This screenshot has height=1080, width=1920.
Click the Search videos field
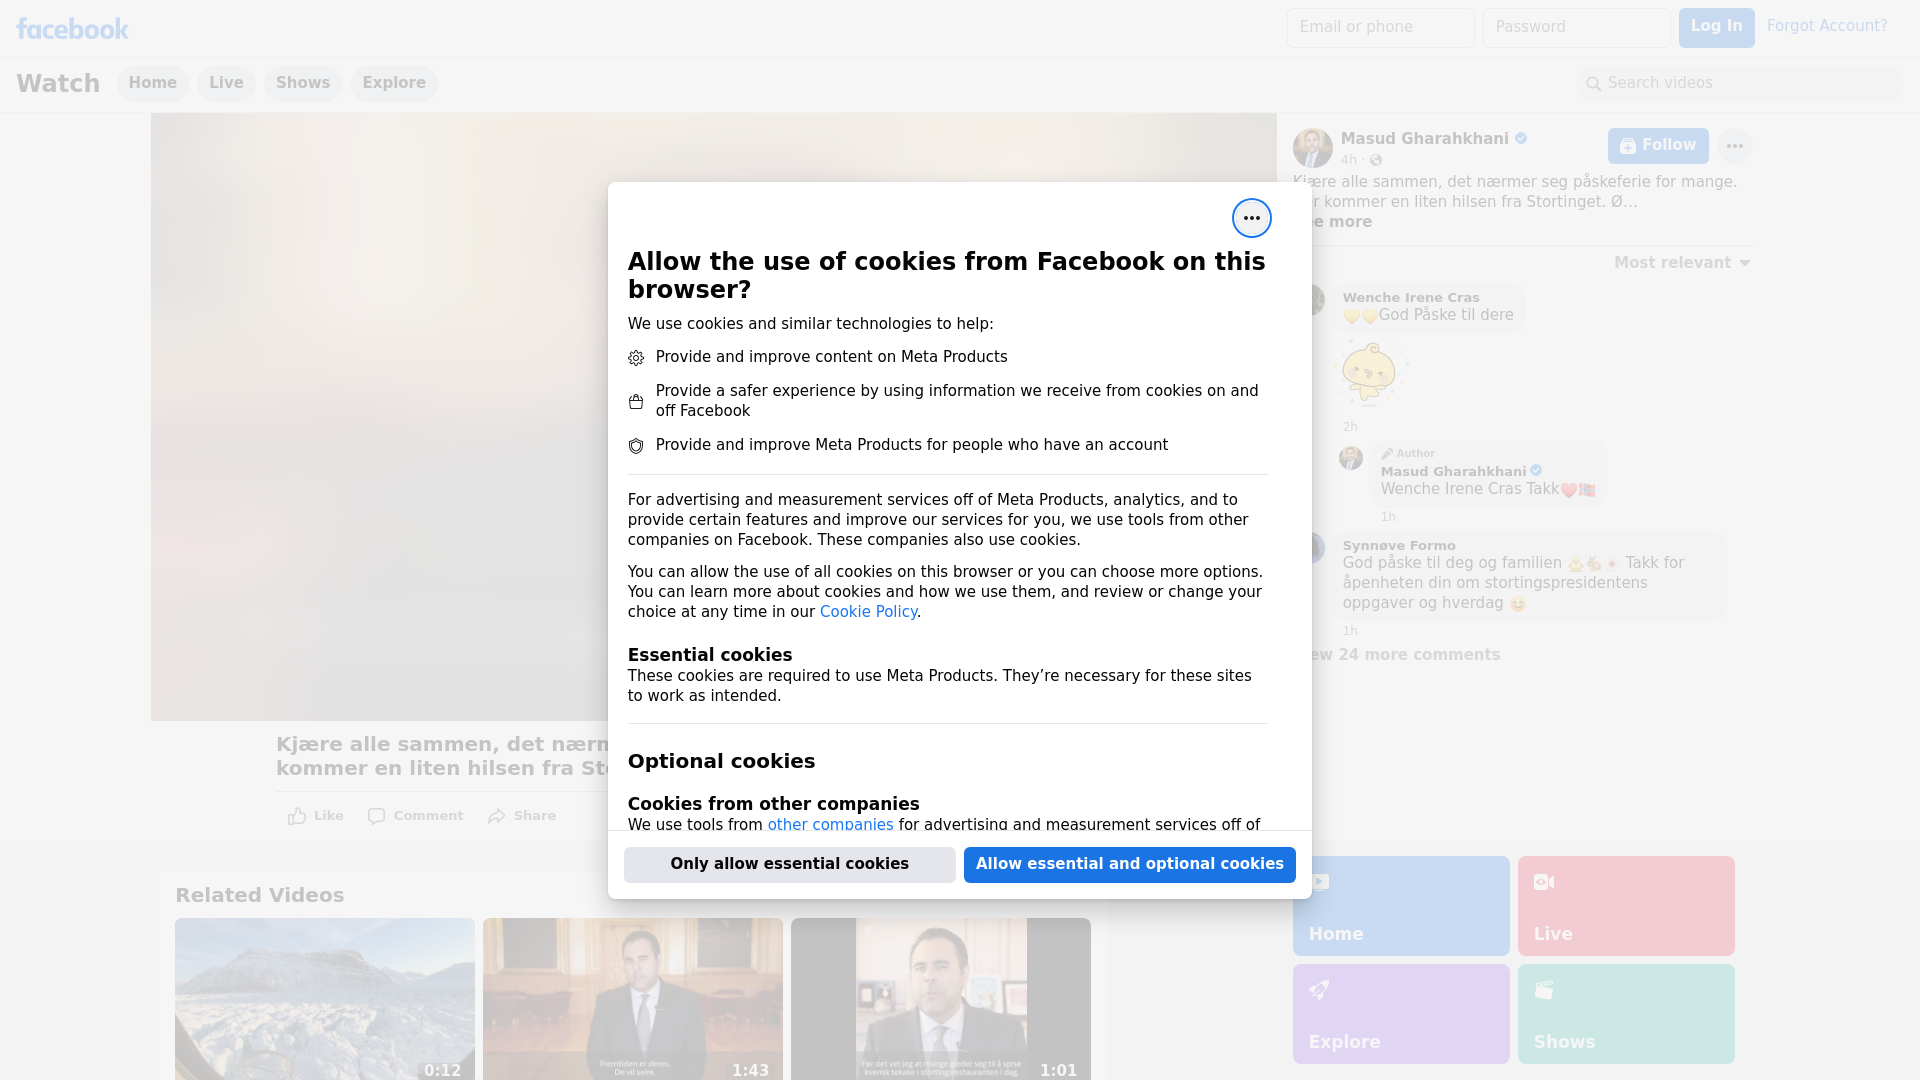[1739, 84]
